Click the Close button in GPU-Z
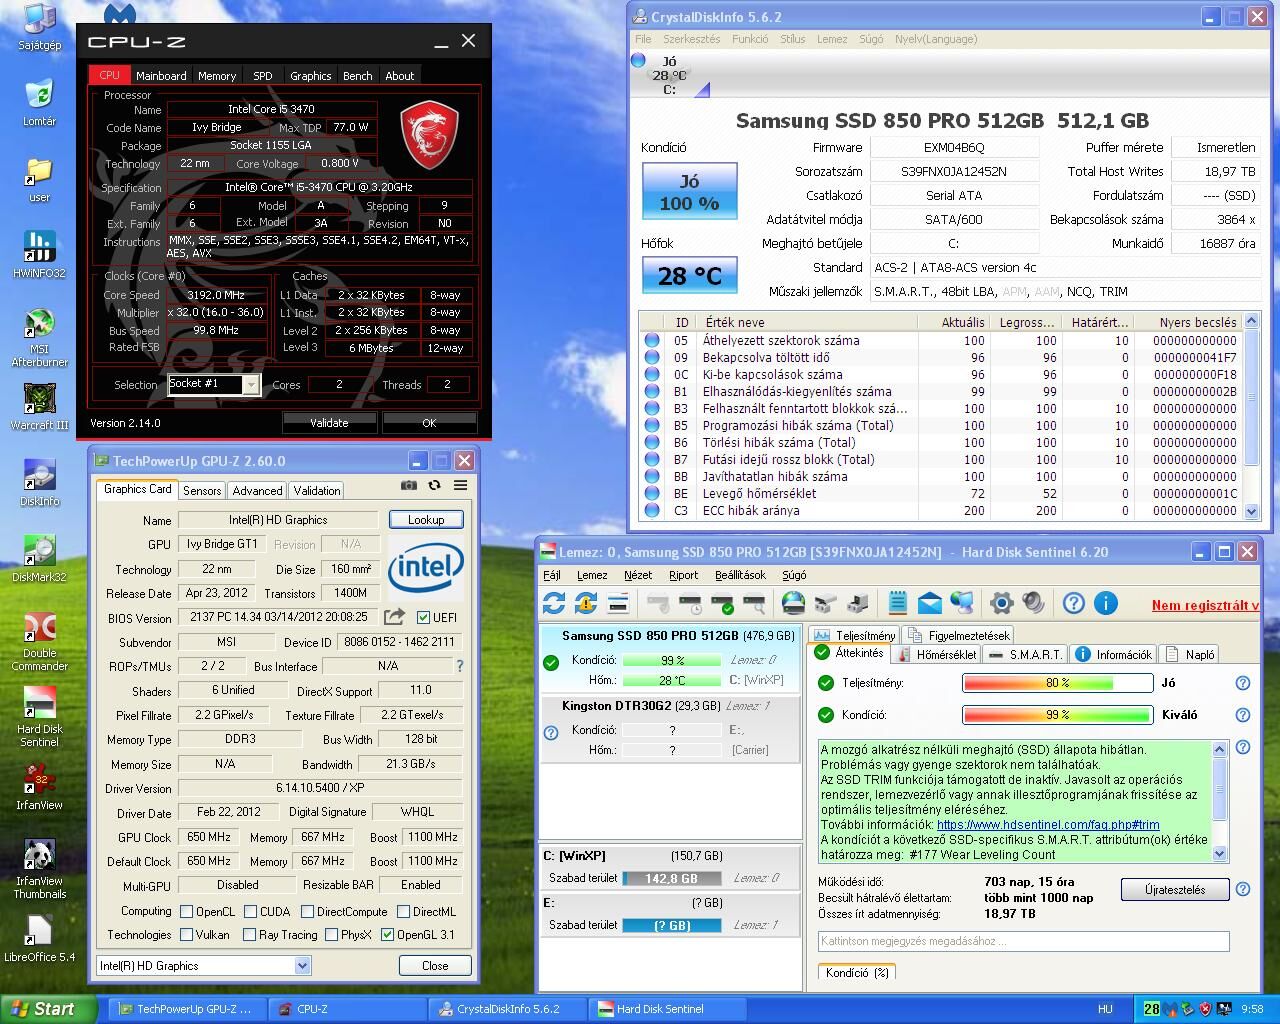 pos(435,965)
